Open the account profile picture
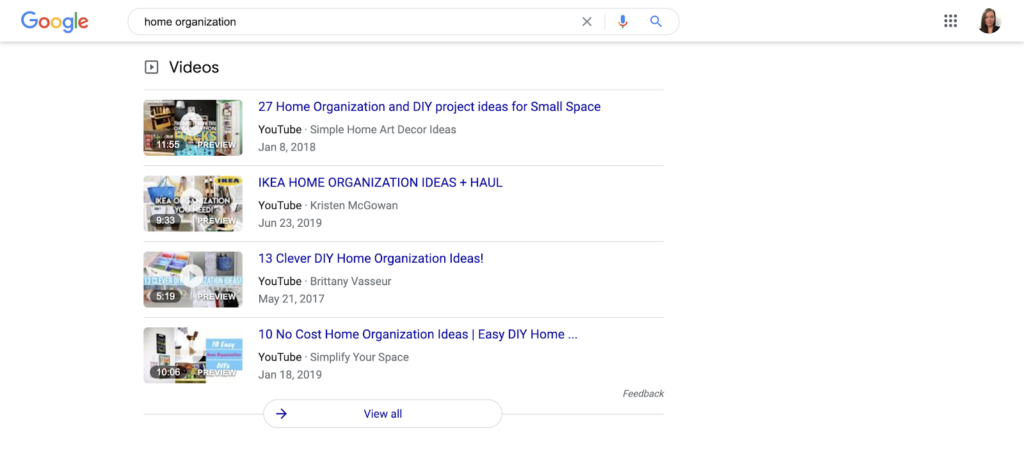 coord(989,22)
